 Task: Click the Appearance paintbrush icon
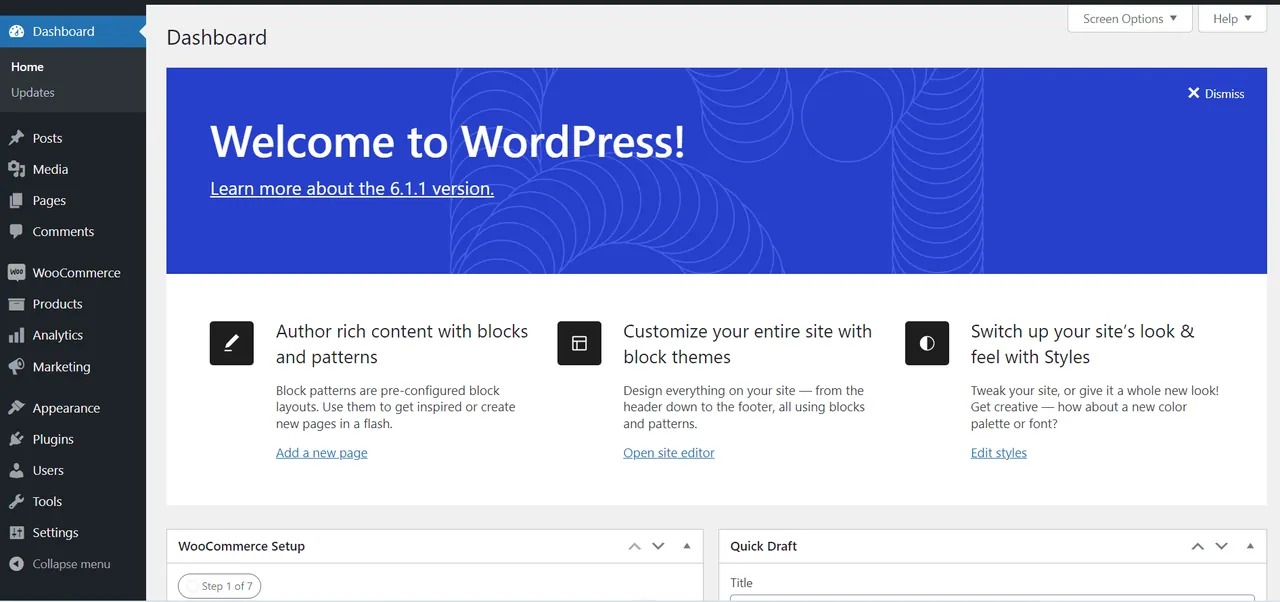pos(16,408)
